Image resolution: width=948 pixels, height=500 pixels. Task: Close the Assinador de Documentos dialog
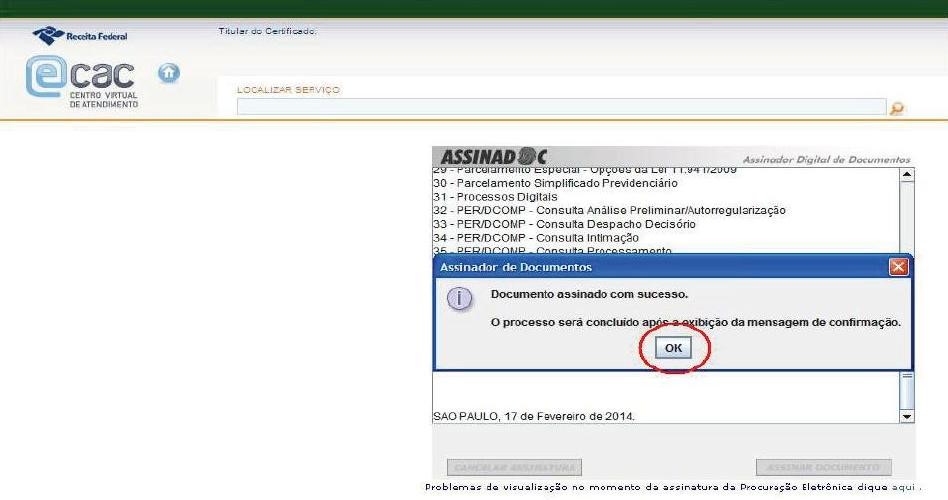pos(898,267)
